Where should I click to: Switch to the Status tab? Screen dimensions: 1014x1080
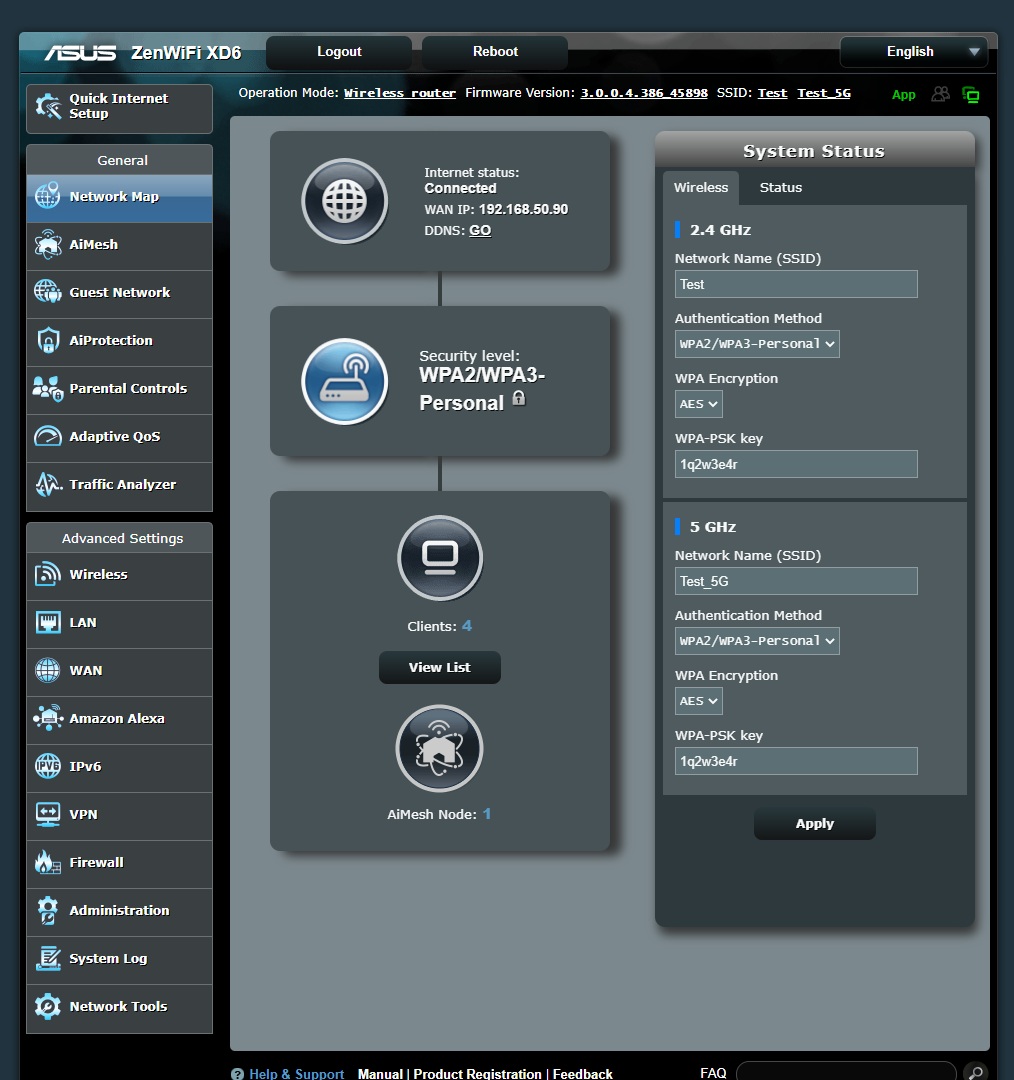click(x=780, y=187)
